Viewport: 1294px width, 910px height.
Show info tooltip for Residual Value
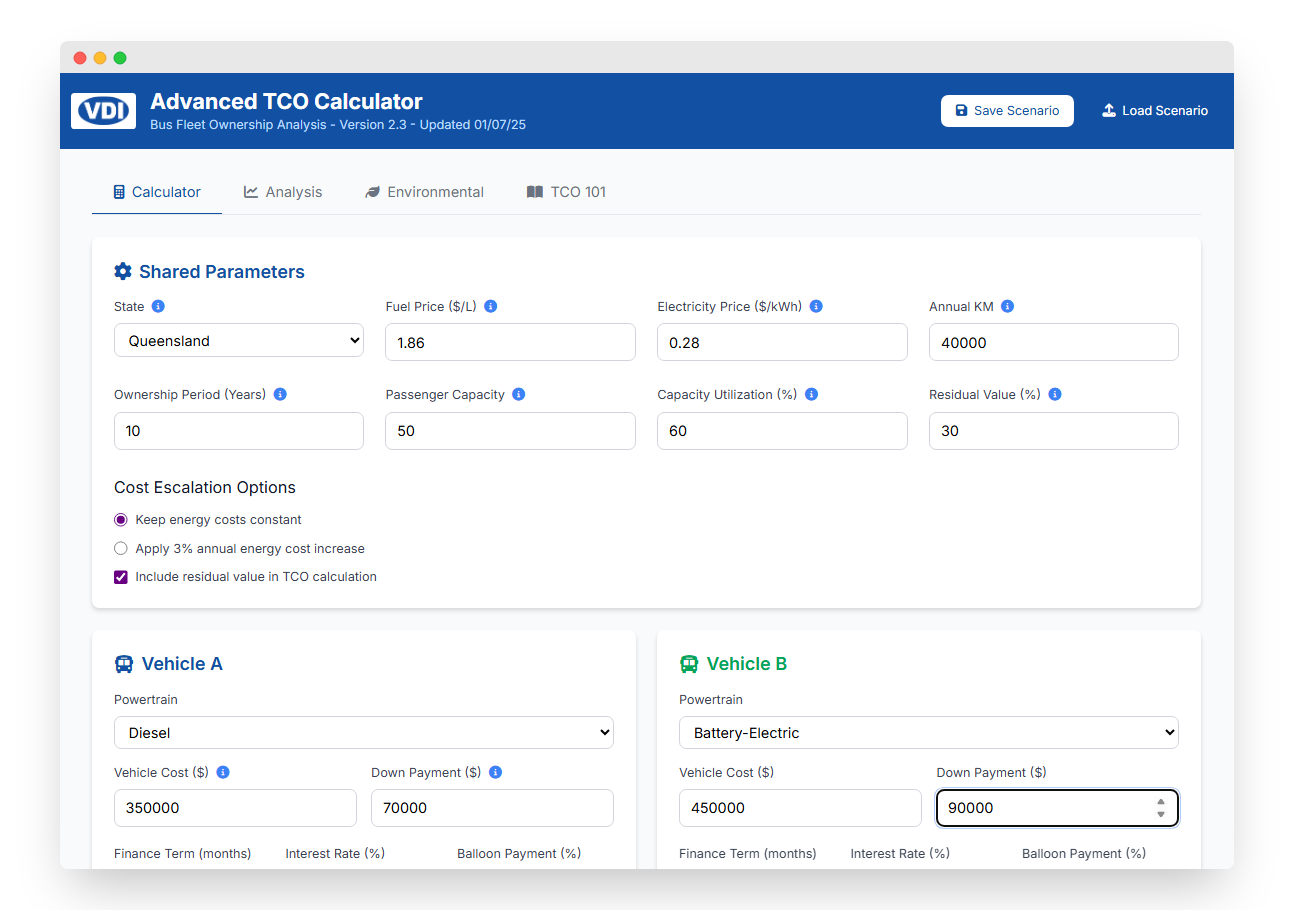point(1055,395)
